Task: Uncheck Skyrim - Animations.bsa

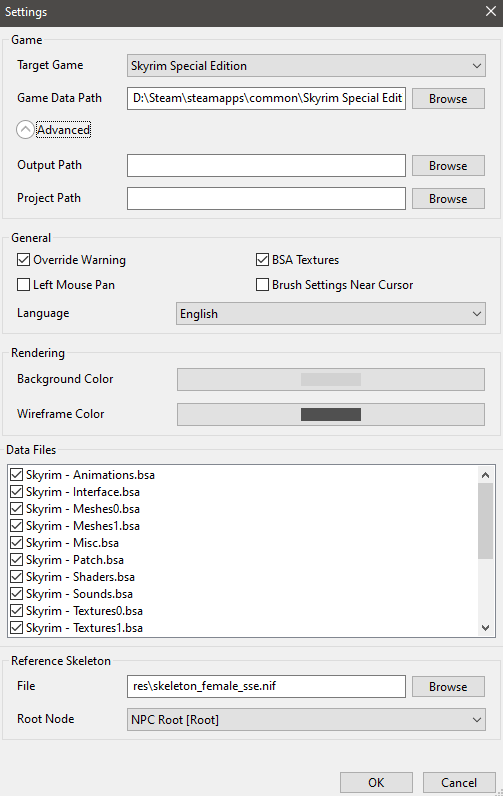Action: point(17,475)
